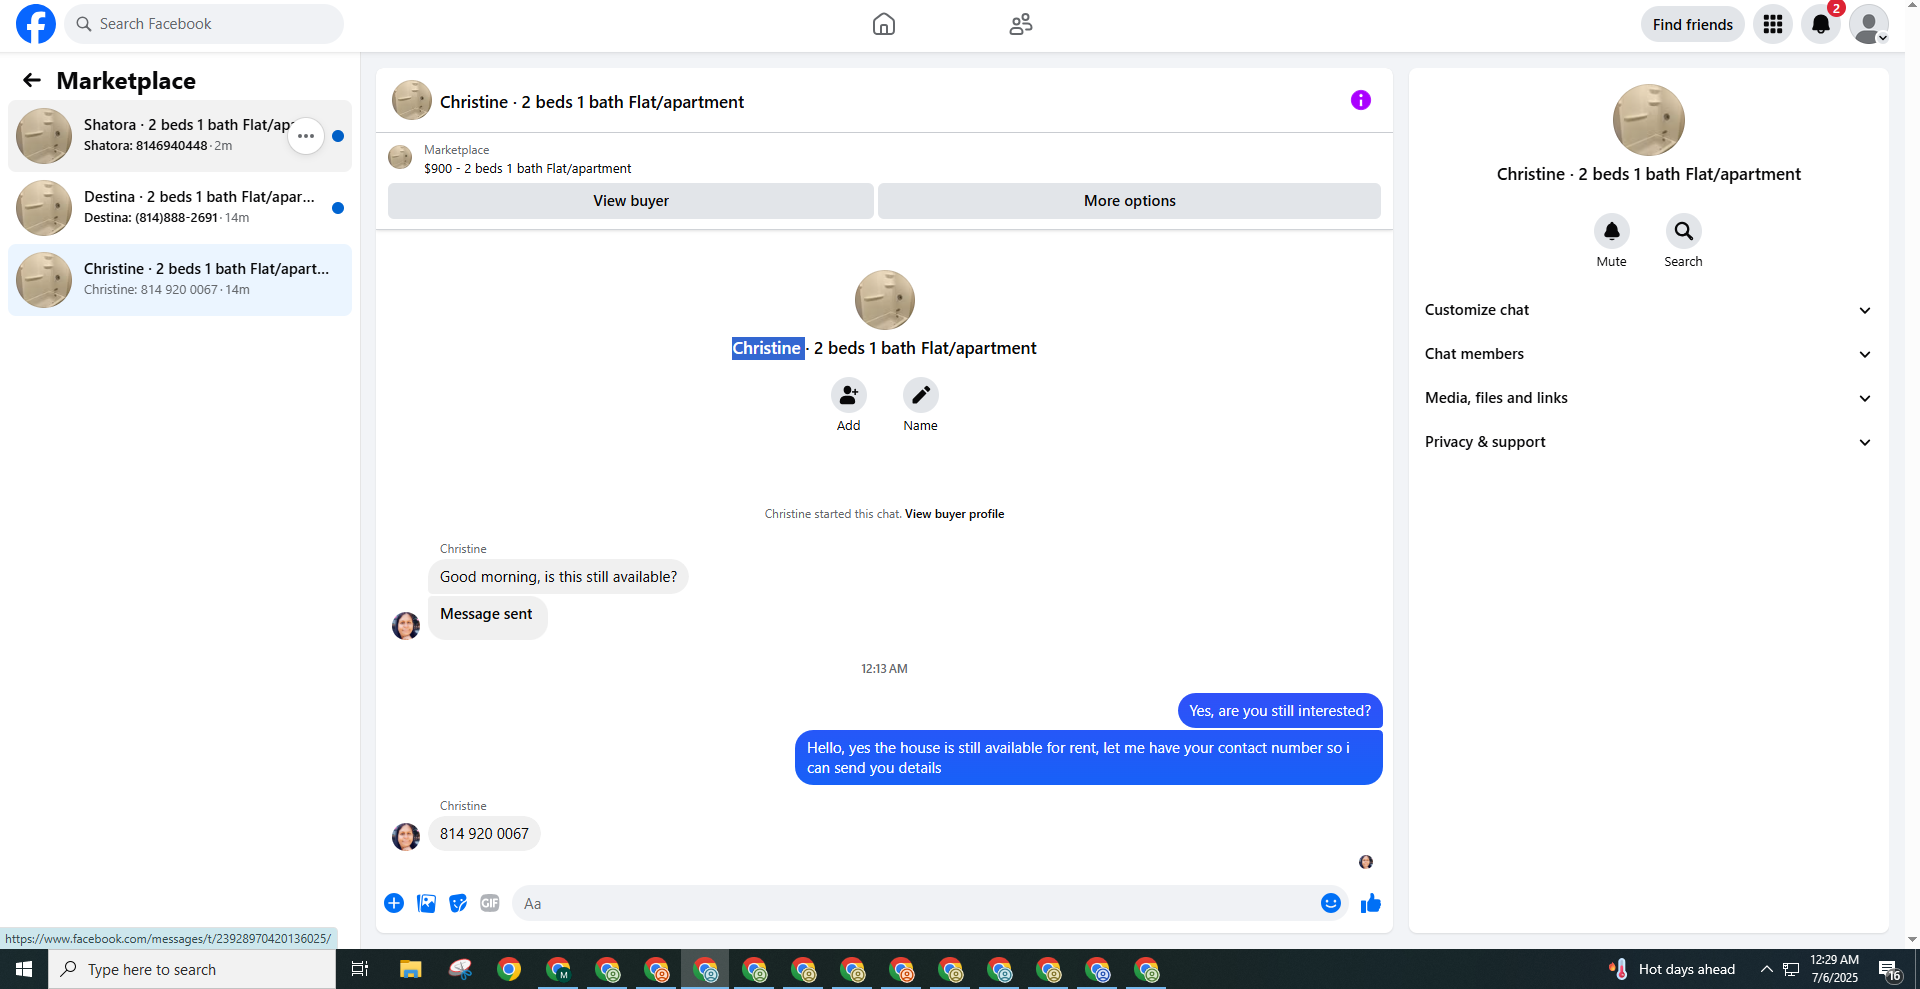1920x989 pixels.
Task: Open the Windows notification center
Action: pos(1890,969)
